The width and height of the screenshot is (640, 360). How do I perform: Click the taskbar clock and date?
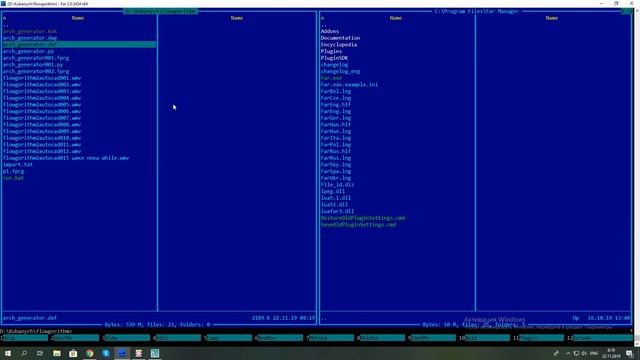pos(611,353)
